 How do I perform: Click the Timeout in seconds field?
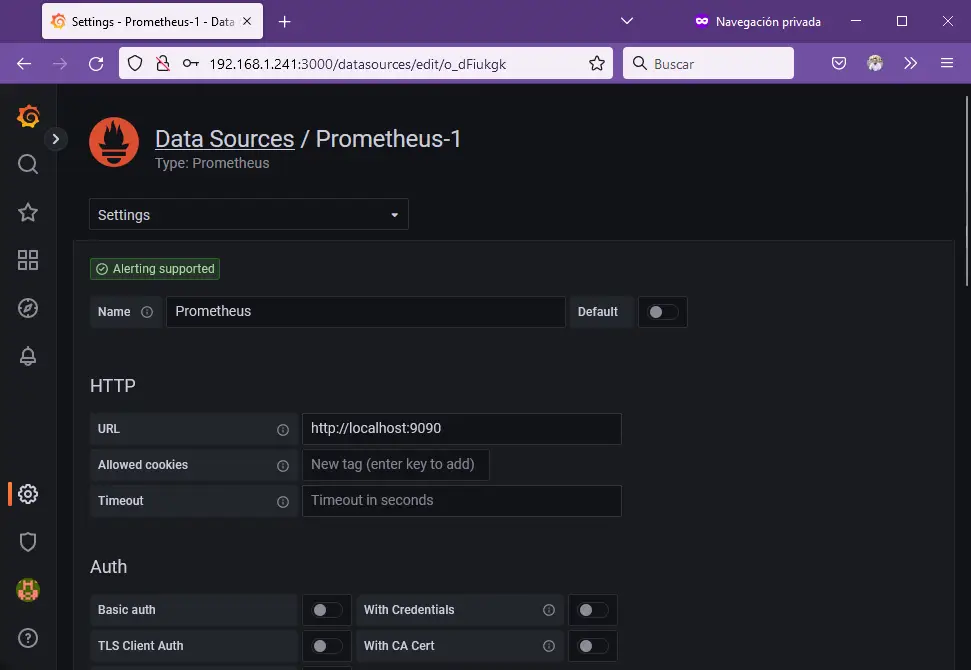click(461, 500)
